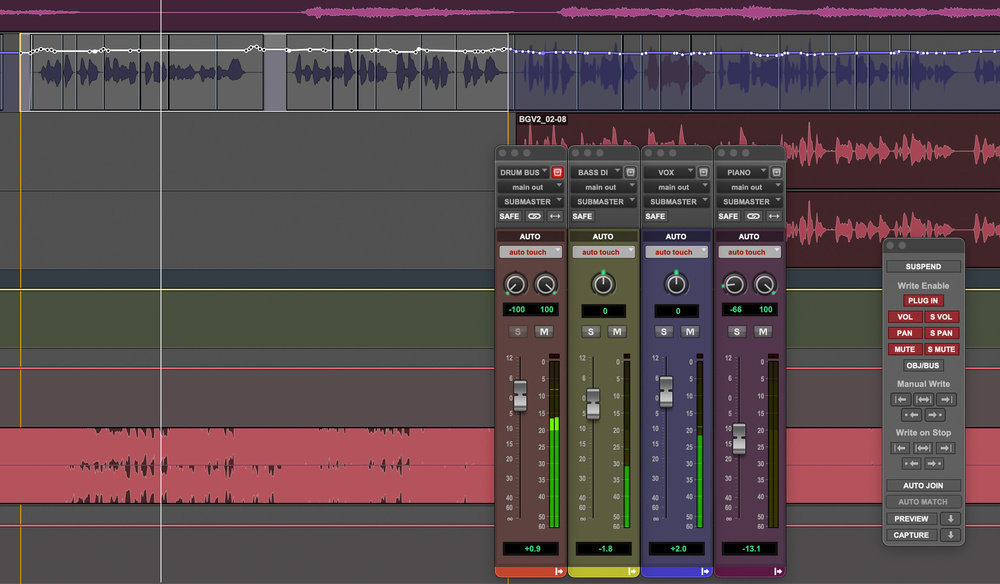Toggle S MUTE write enable
The height and width of the screenshot is (584, 1000).
click(x=941, y=349)
